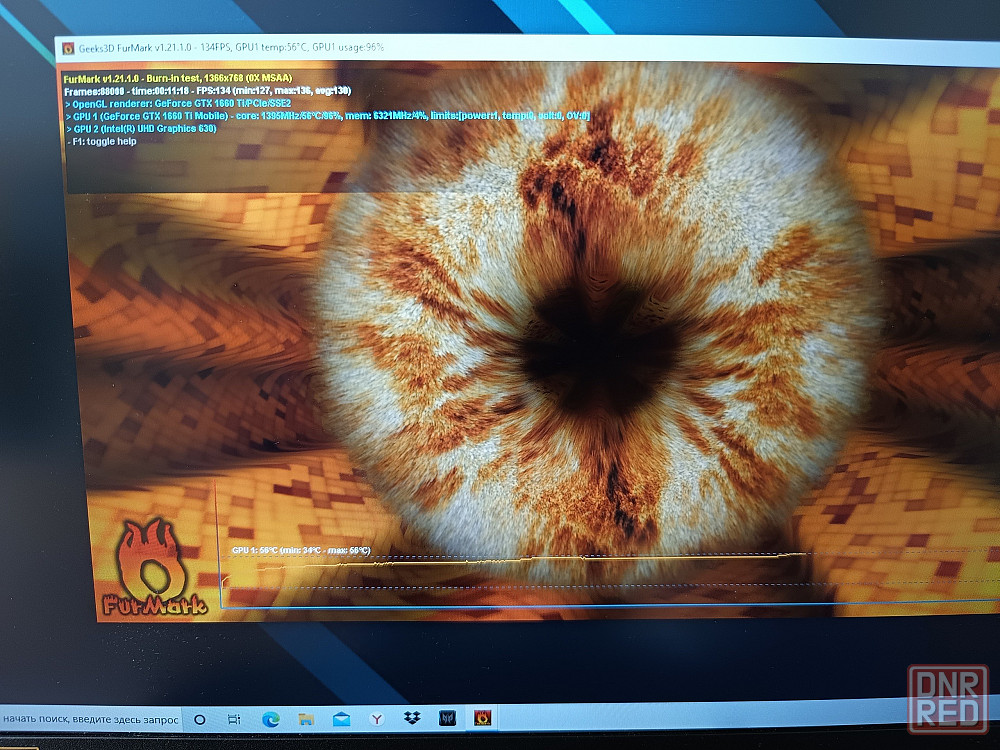1000x750 pixels.
Task: Click the GPU 1 GTX 1660 Ti Mobile line
Action: (x=328, y=116)
